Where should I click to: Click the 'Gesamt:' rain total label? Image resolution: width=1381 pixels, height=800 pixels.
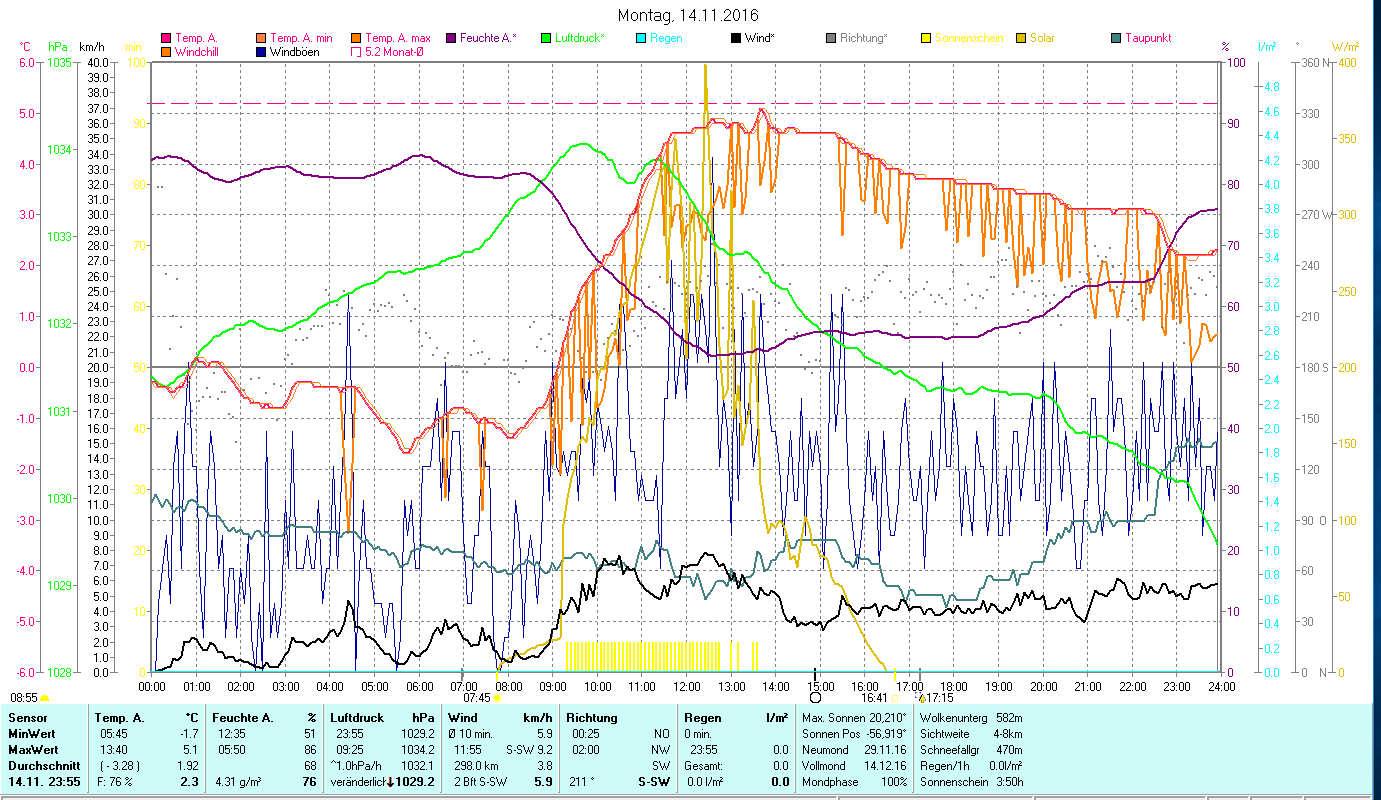tap(703, 766)
